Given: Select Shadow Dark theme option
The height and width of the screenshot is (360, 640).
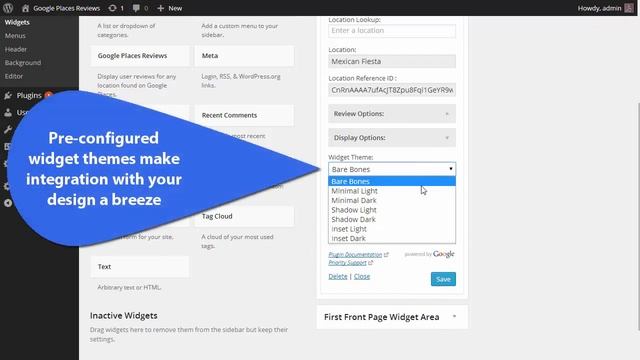Looking at the screenshot, I should point(392,219).
